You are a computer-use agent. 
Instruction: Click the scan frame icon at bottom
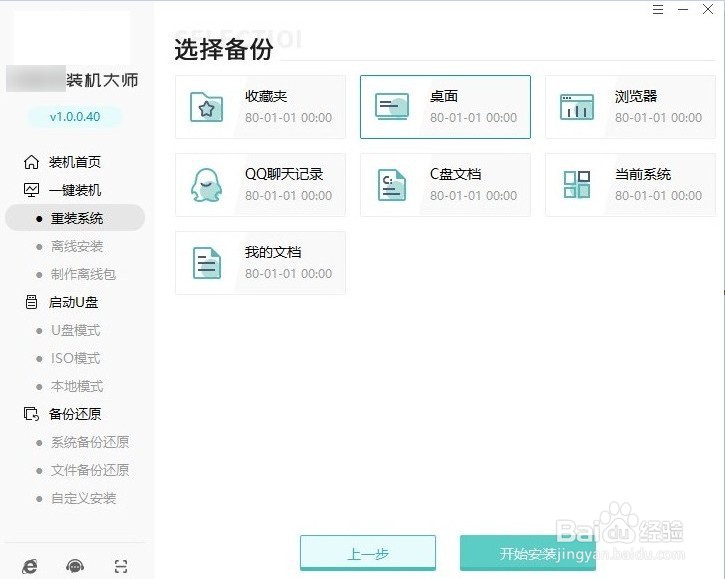point(121,566)
